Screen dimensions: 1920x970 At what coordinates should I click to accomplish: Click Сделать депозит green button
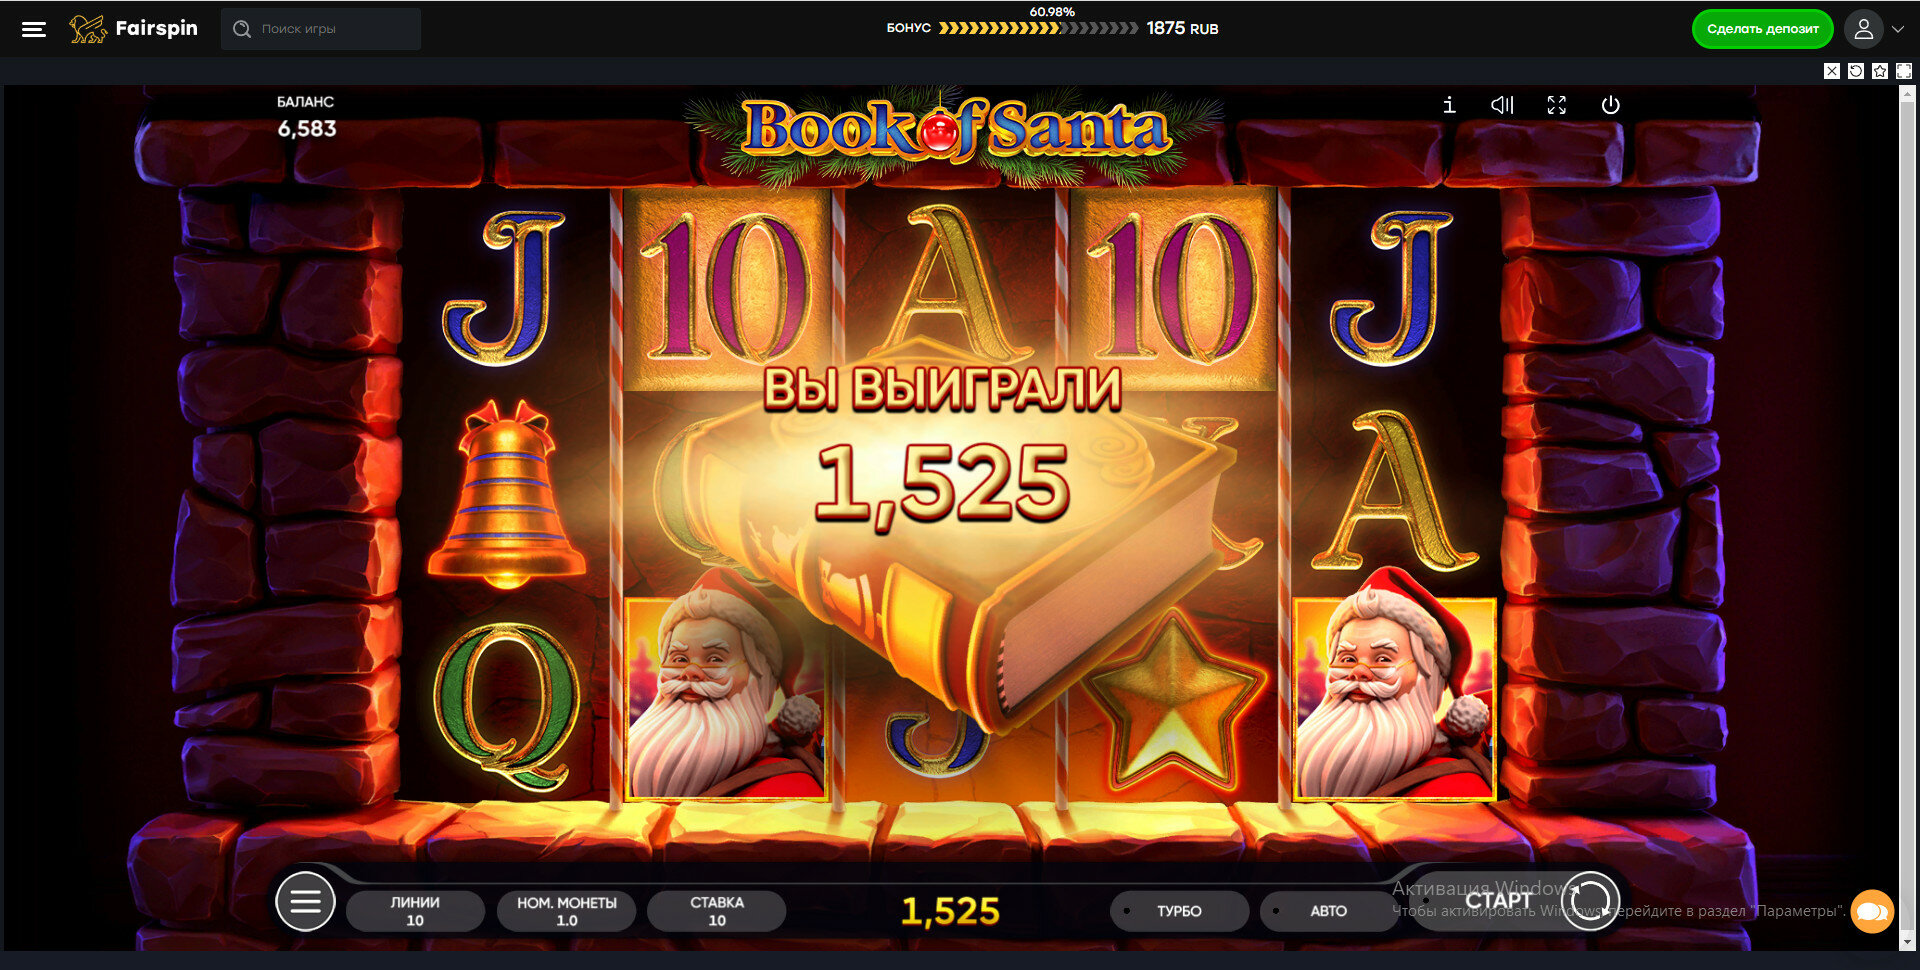[x=1762, y=29]
